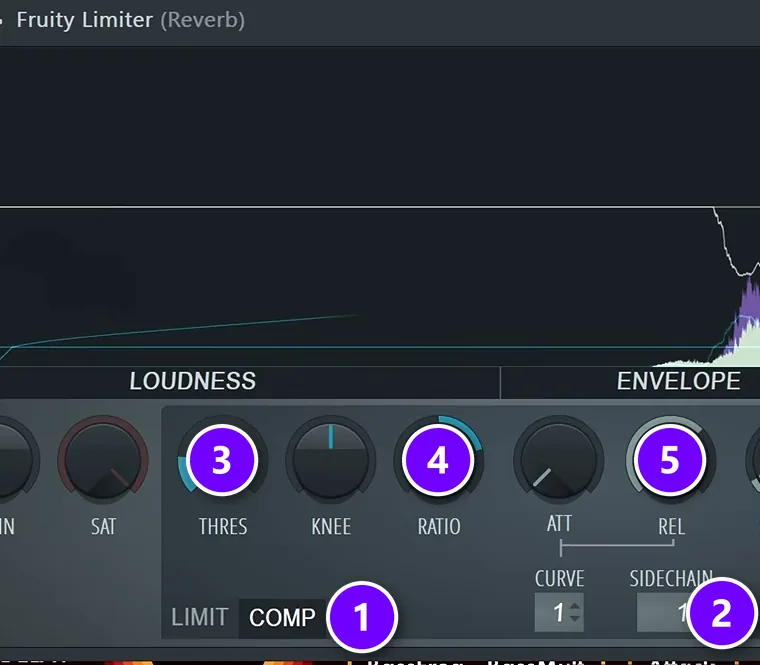Click the KNEE knob
This screenshot has height=665, width=760.
[331, 460]
